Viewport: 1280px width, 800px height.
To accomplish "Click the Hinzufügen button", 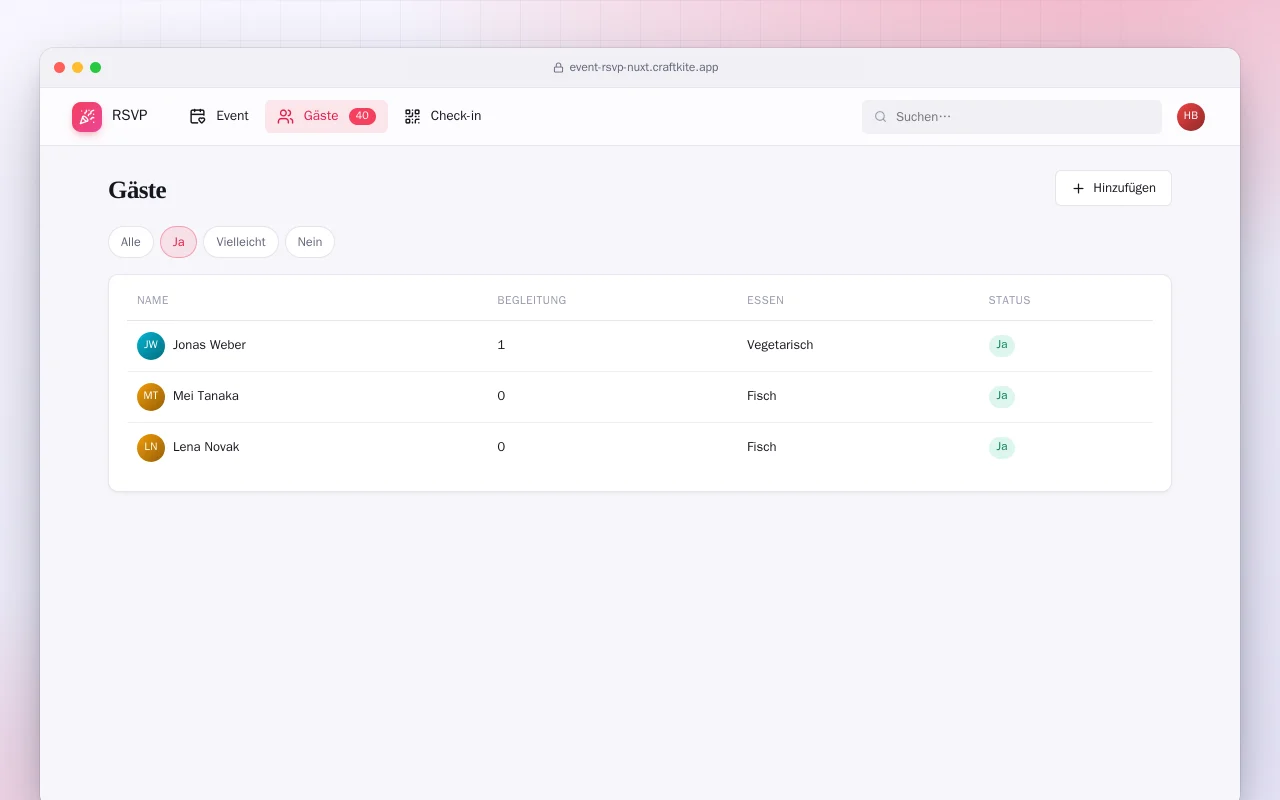I will [x=1113, y=188].
